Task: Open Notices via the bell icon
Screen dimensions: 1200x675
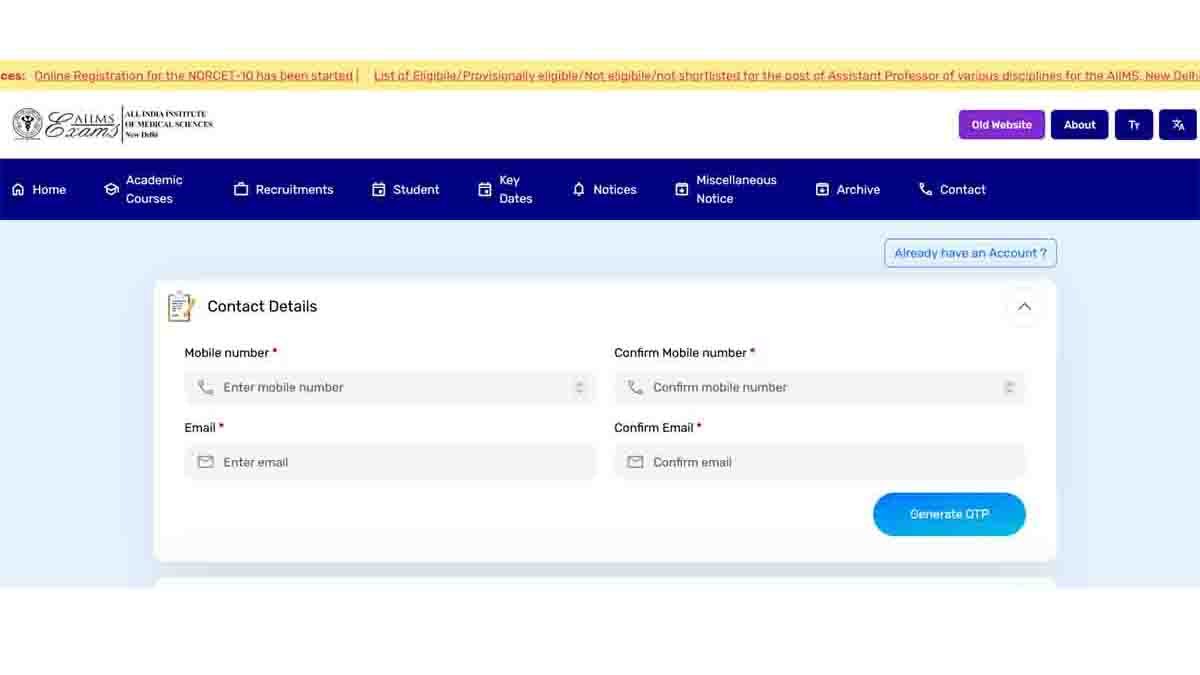Action: pyautogui.click(x=578, y=189)
